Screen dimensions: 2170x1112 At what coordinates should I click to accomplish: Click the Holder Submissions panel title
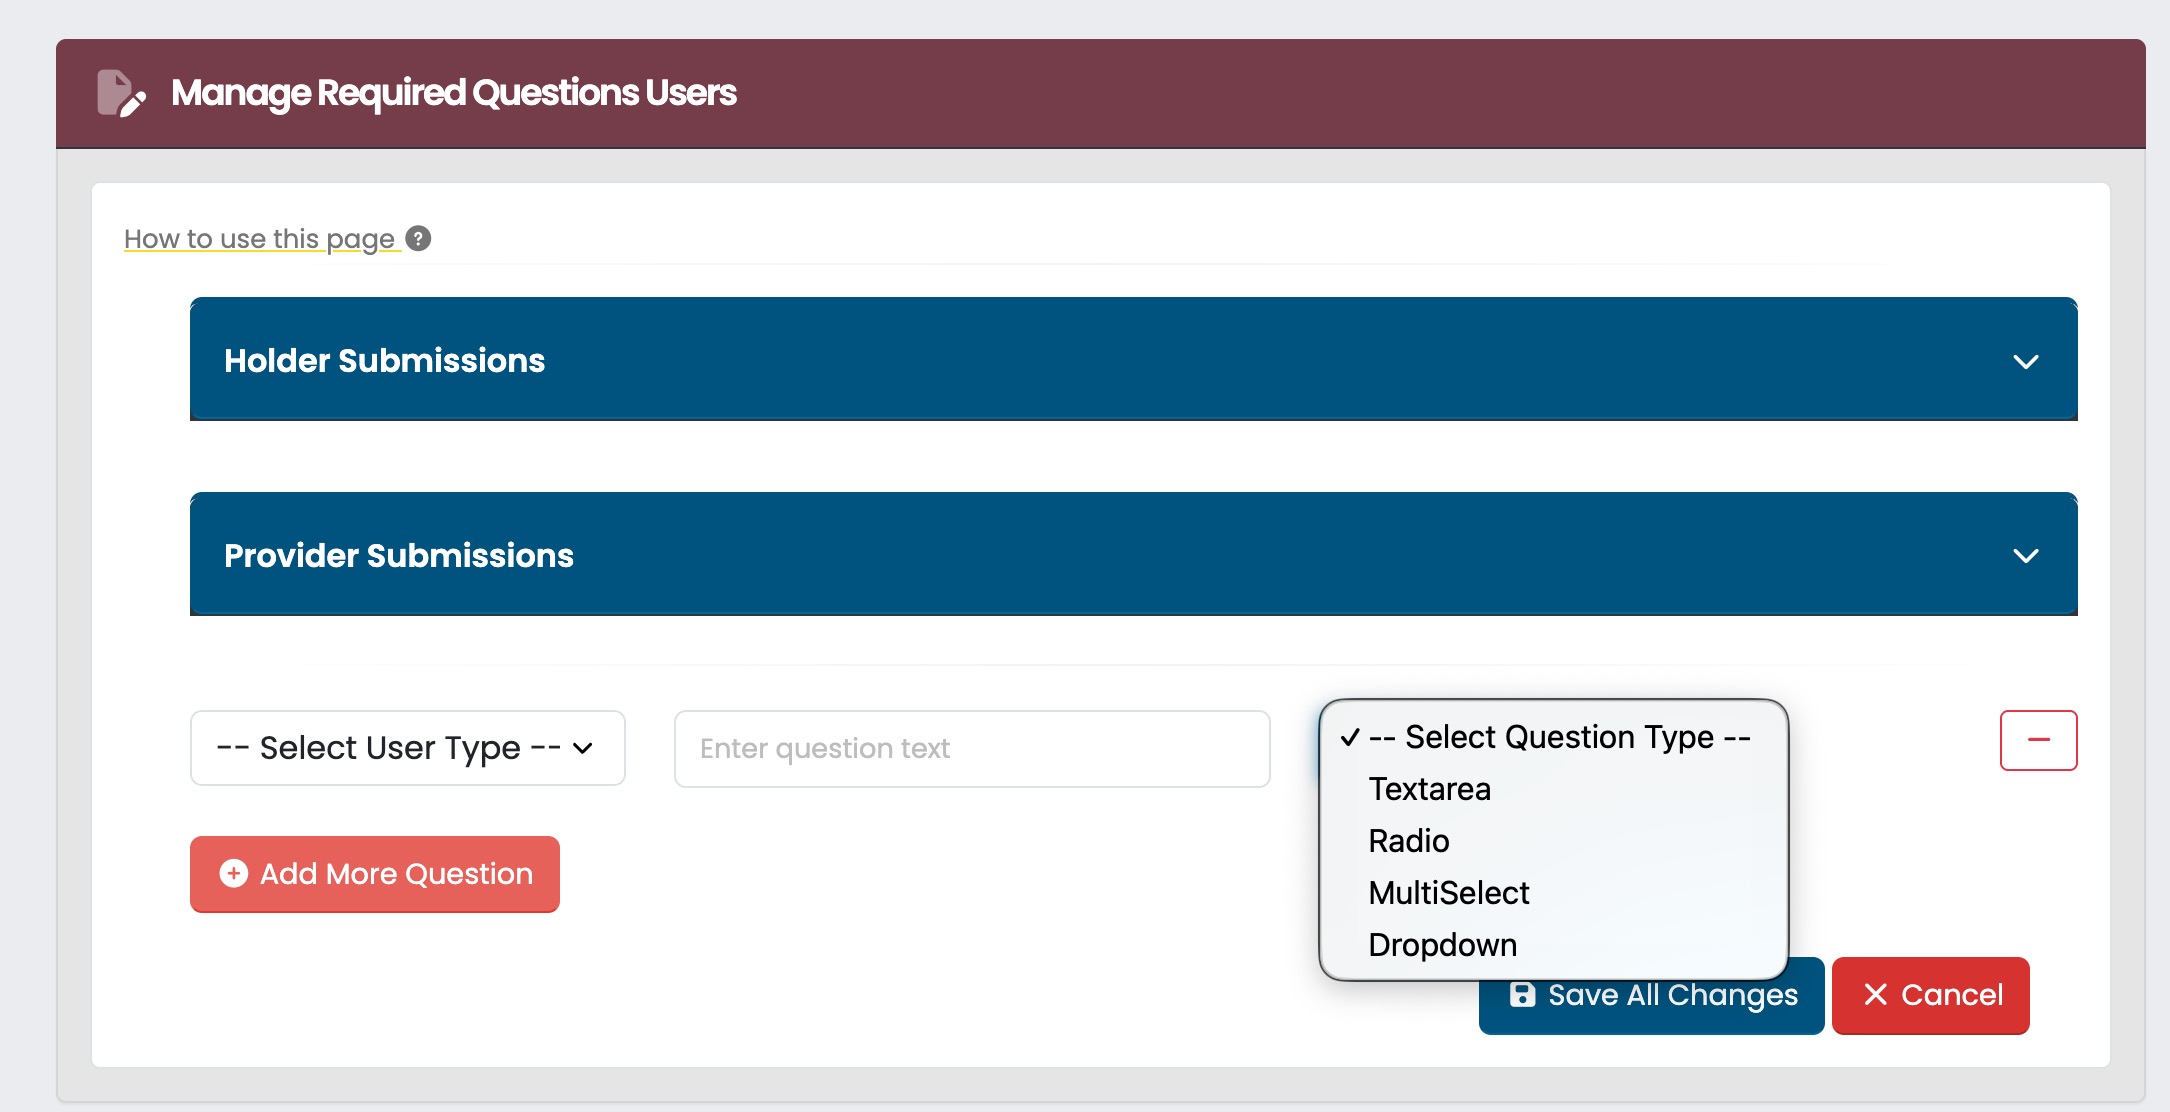(x=384, y=361)
